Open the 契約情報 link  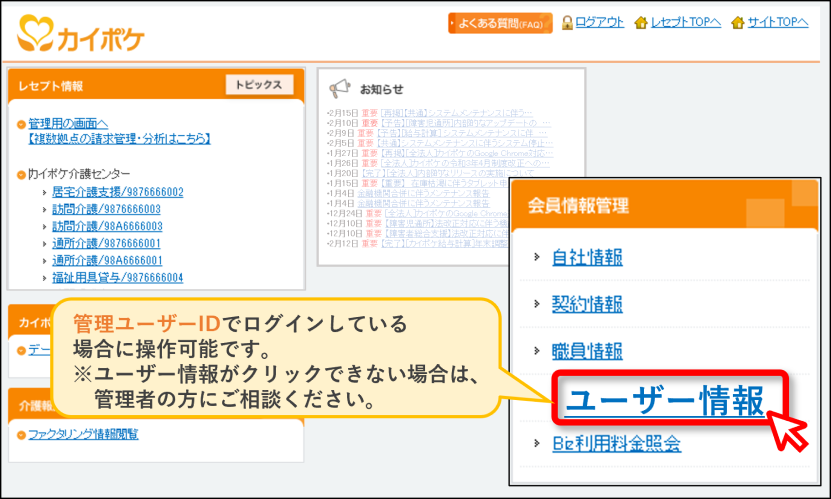coord(587,304)
